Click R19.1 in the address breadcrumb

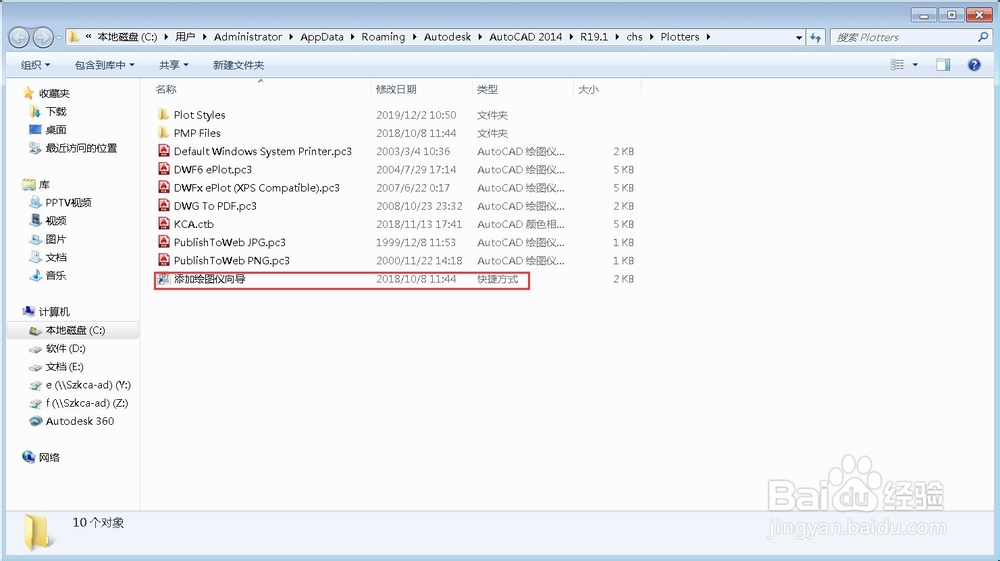pyautogui.click(x=595, y=37)
